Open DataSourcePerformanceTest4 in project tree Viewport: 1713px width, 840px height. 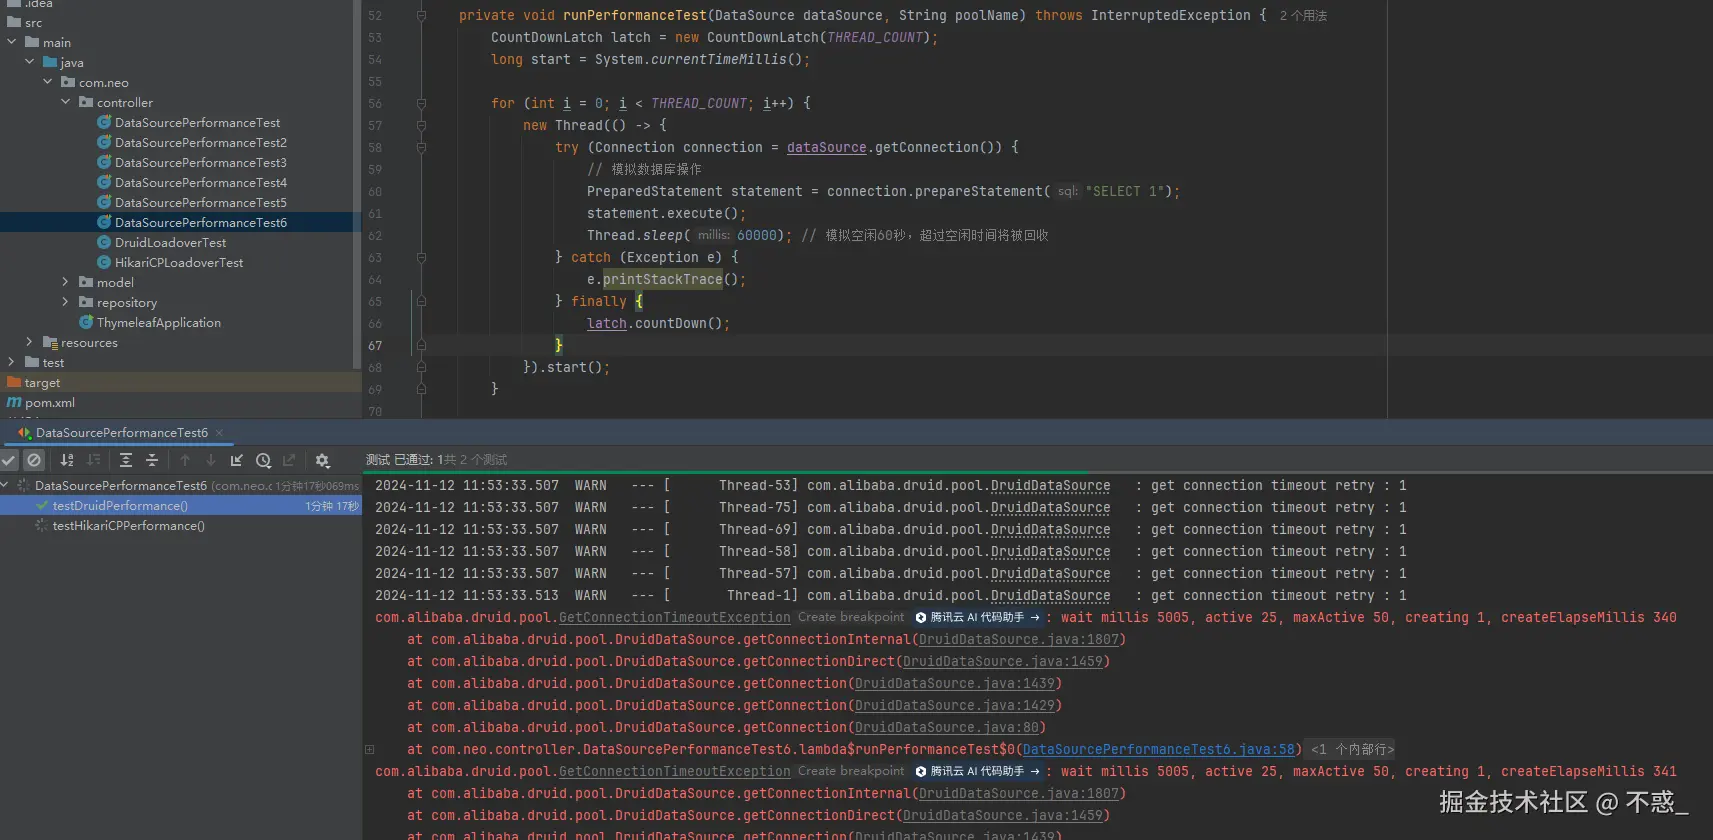[x=201, y=183]
